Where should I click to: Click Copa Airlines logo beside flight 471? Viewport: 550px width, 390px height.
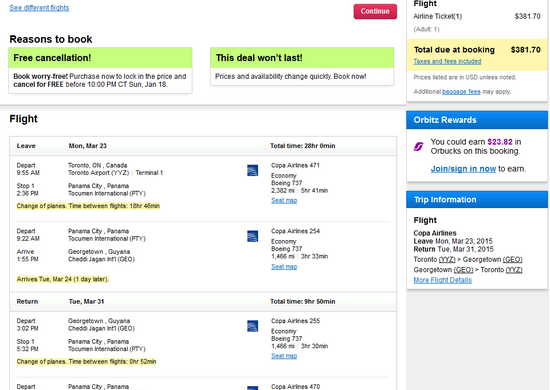(253, 170)
